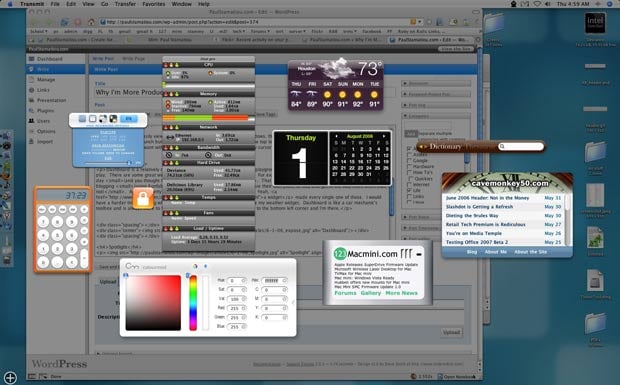Click the Intel desktop icon
Screen dimensions: 620x385
[595, 23]
